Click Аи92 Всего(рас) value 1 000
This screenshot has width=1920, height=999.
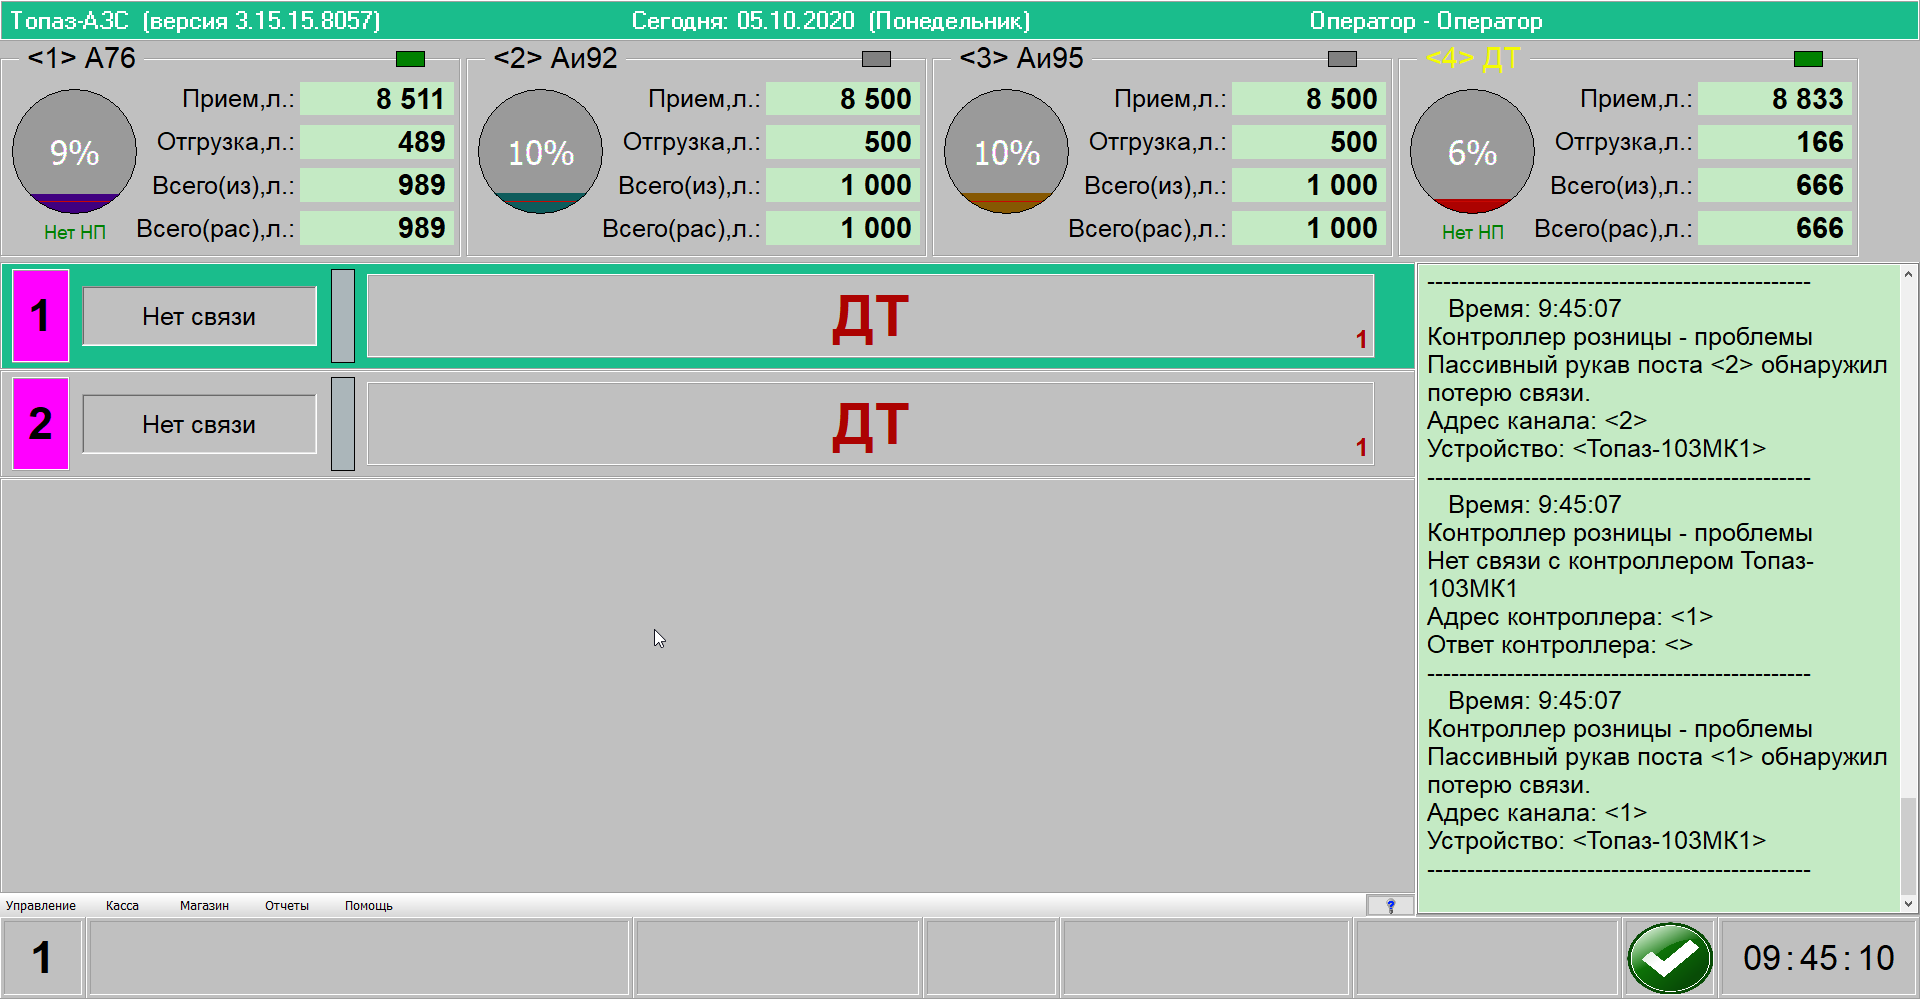[x=843, y=228]
